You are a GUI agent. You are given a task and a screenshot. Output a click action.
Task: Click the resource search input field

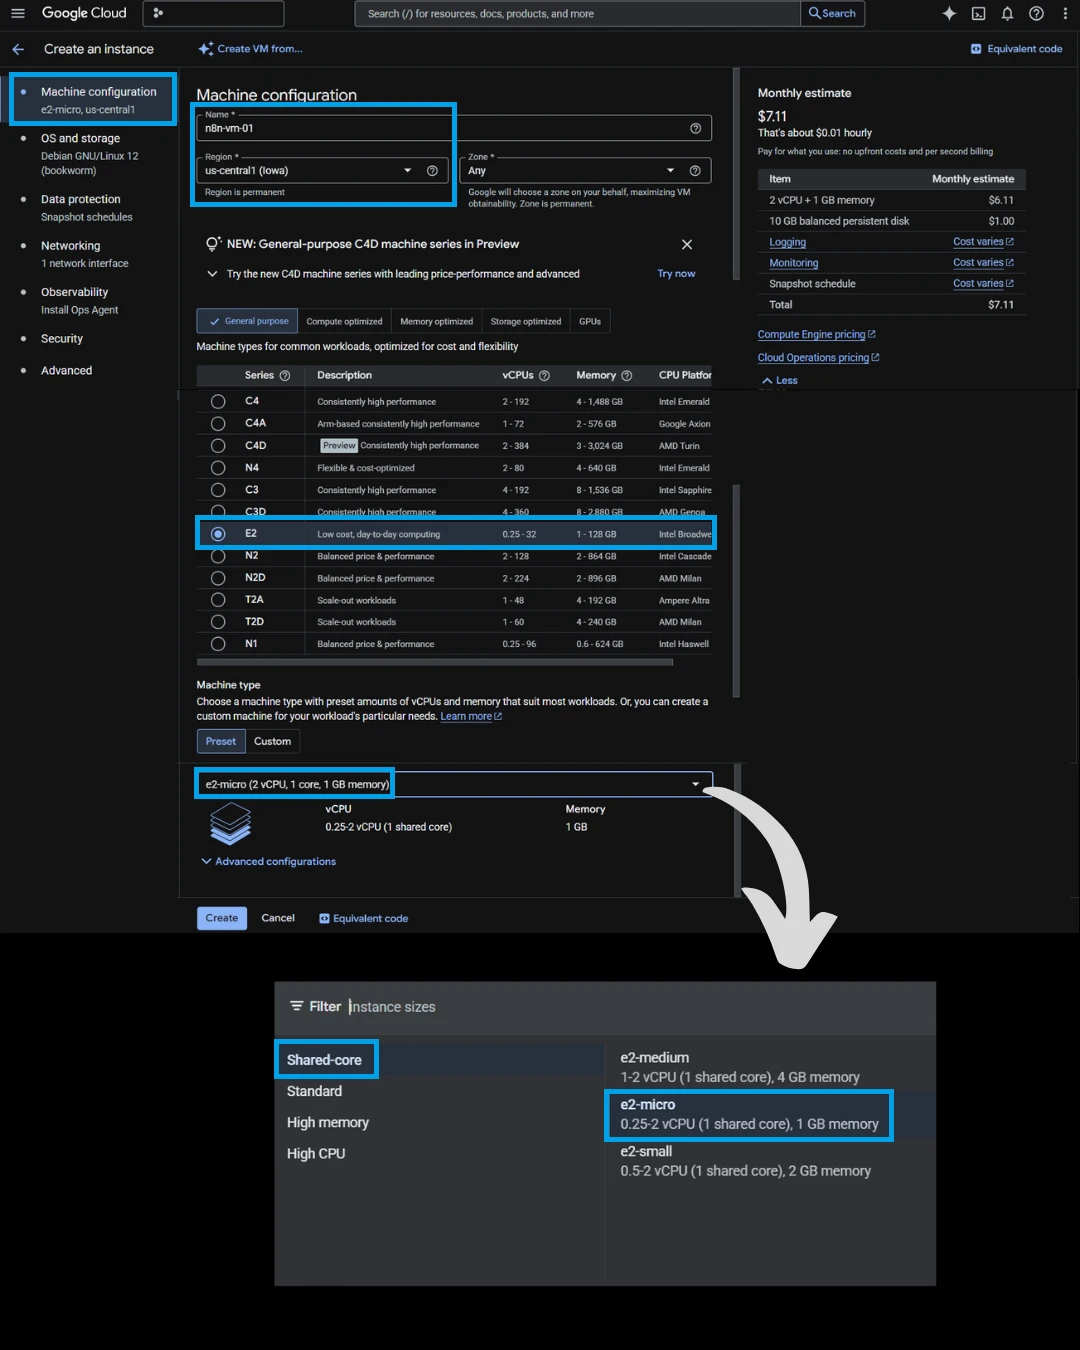pos(578,13)
